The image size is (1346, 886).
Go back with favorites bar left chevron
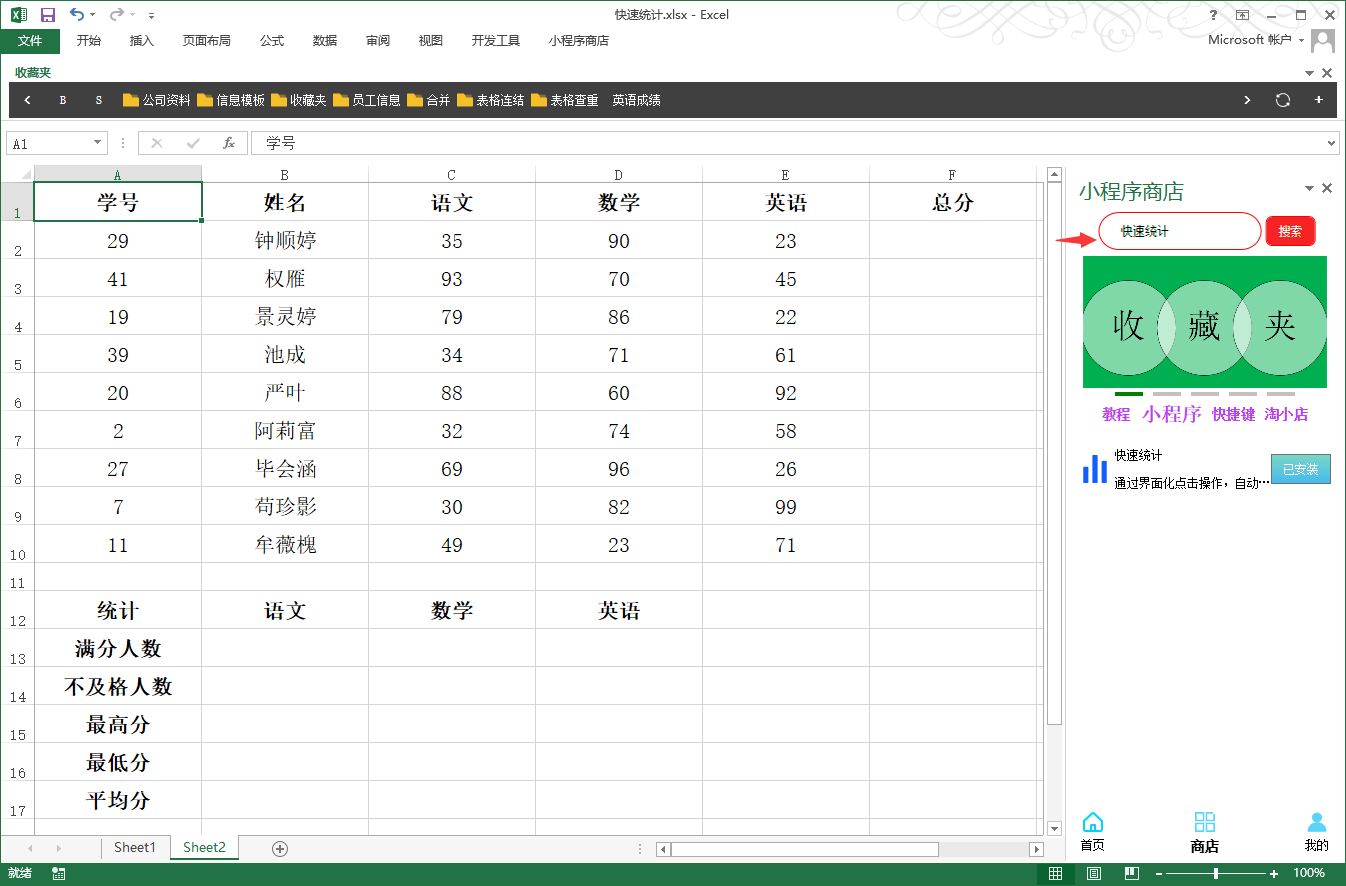point(27,100)
